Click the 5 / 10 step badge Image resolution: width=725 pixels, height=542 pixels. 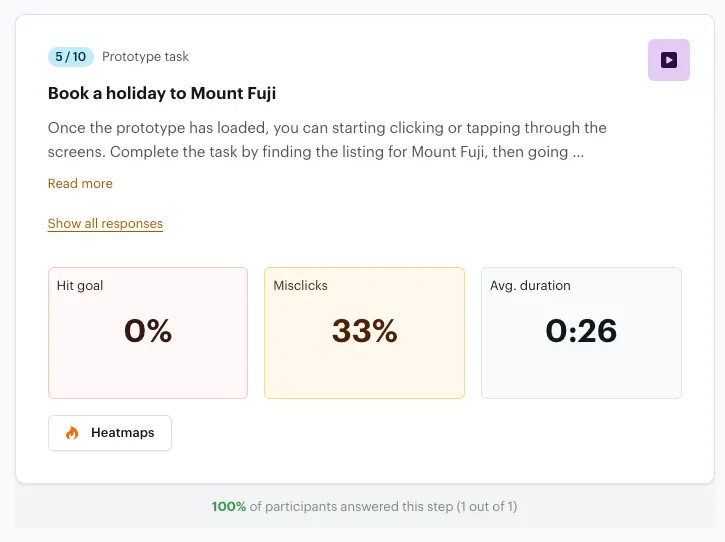(x=70, y=57)
